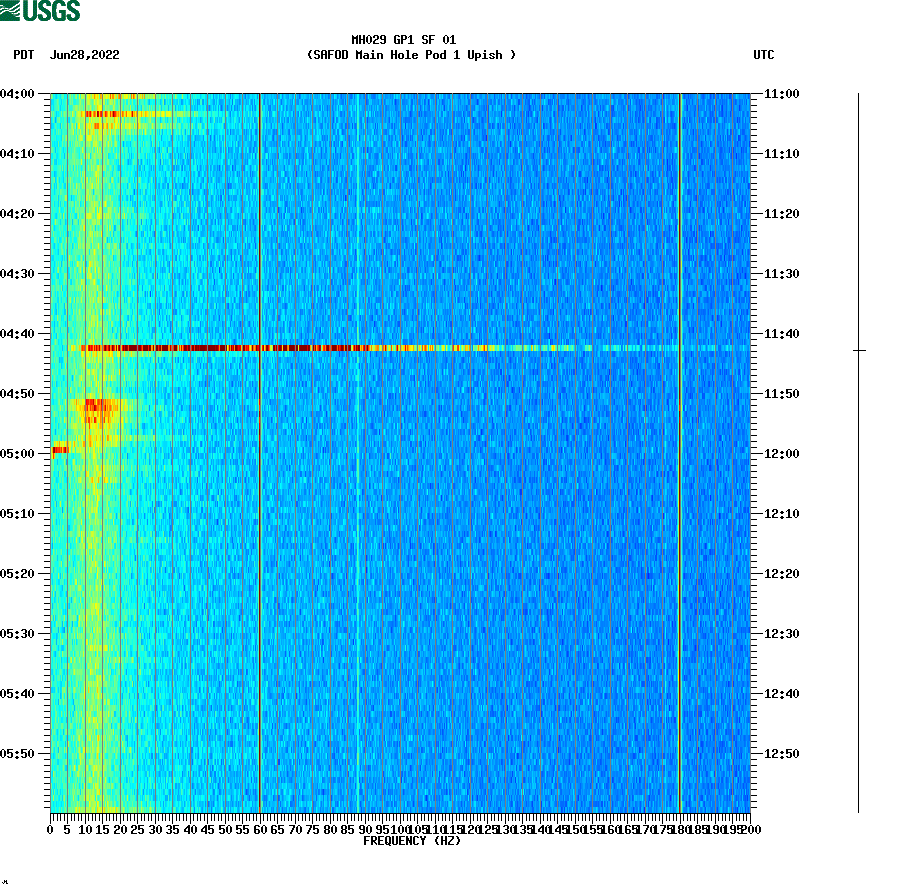Select the green wave emblem in the logo
Viewport: 902px width, 893px height.
click(12, 10)
